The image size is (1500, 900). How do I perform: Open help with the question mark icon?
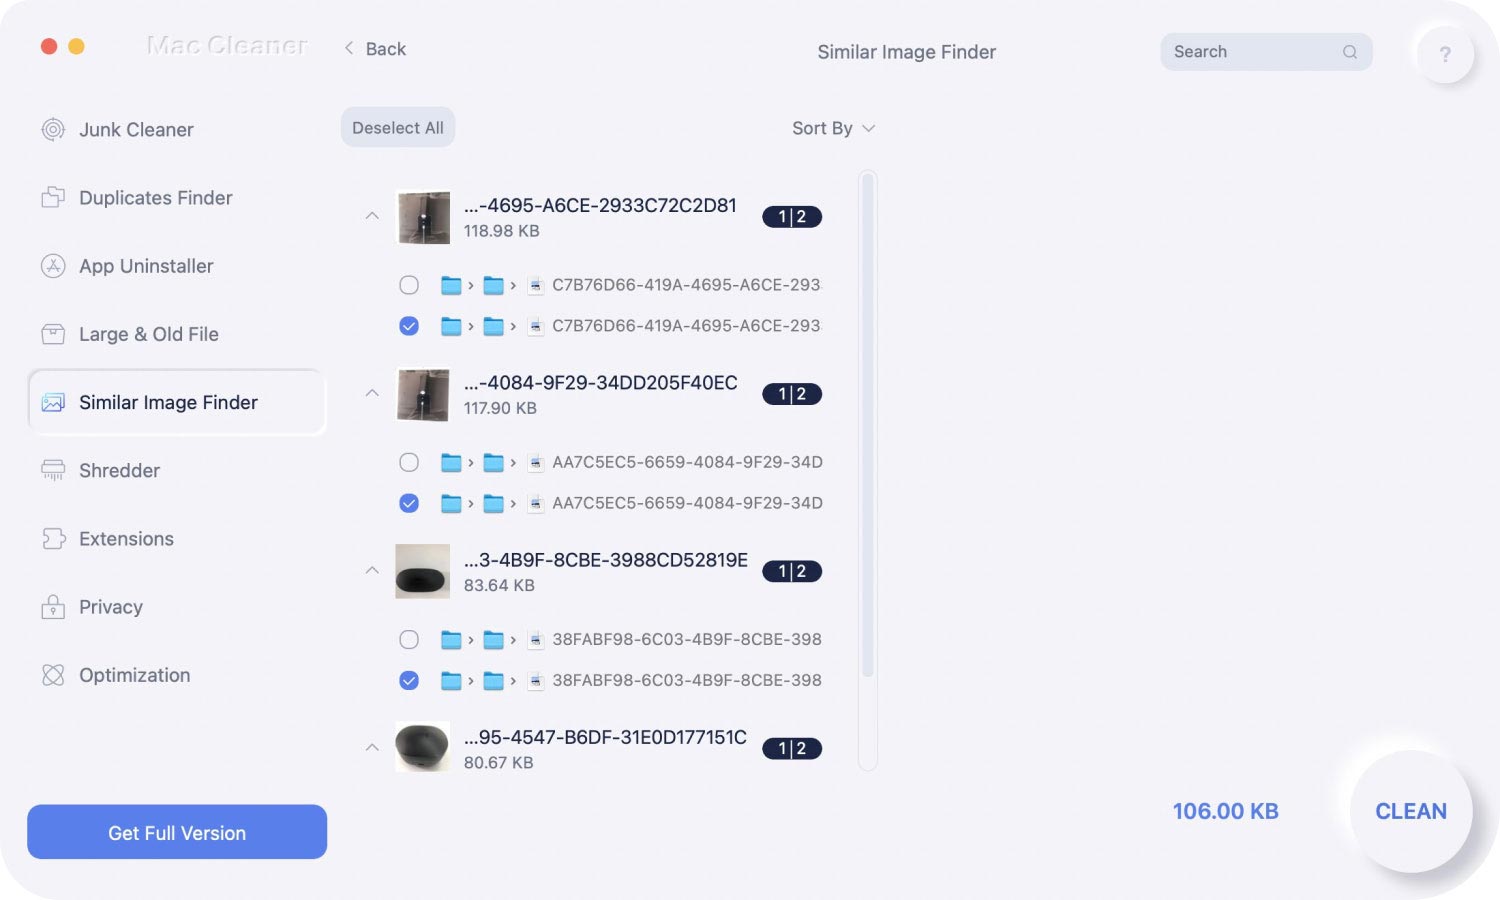point(1444,54)
